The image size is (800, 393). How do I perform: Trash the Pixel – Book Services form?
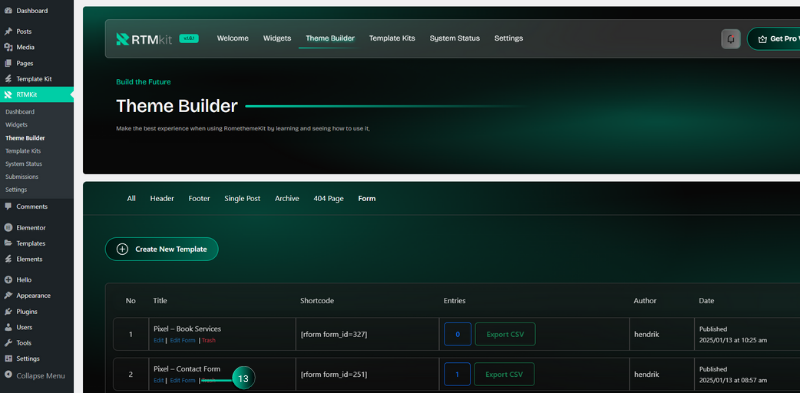209,340
